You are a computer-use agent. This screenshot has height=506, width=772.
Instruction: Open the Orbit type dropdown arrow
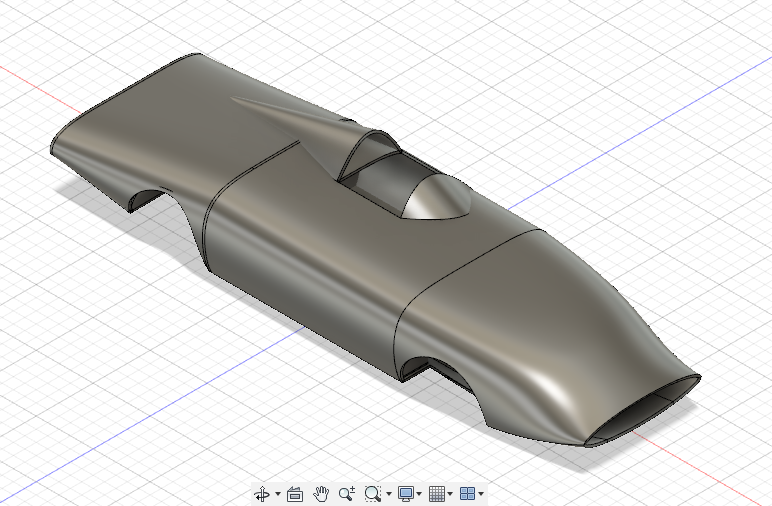click(x=278, y=494)
